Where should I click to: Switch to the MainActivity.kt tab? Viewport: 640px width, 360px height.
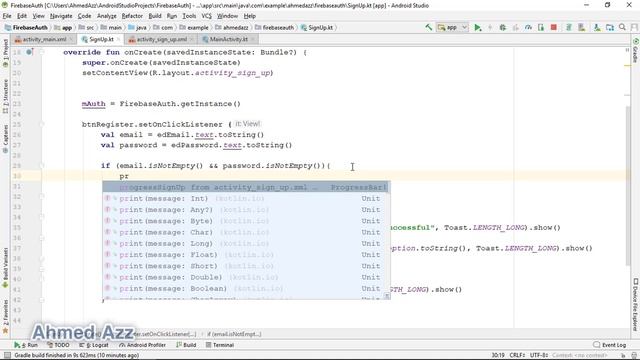(x=228, y=39)
